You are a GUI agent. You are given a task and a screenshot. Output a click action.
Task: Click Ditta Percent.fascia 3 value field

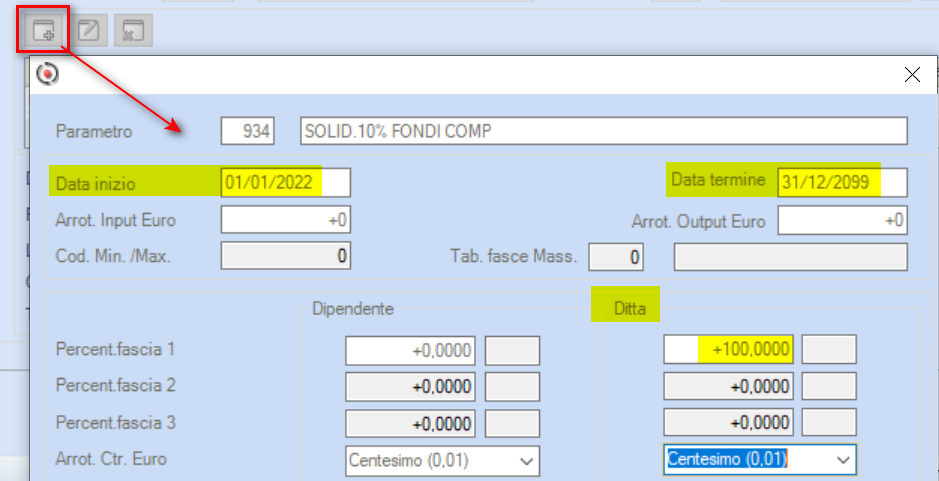729,423
